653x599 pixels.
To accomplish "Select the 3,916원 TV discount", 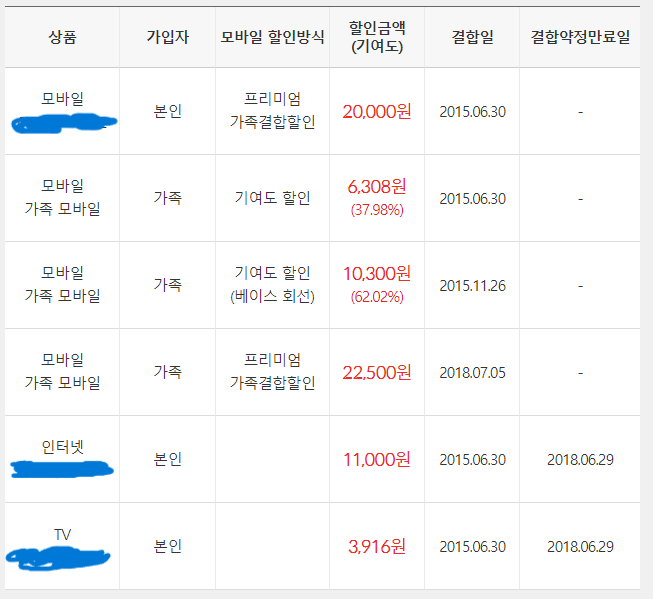I will coord(377,547).
